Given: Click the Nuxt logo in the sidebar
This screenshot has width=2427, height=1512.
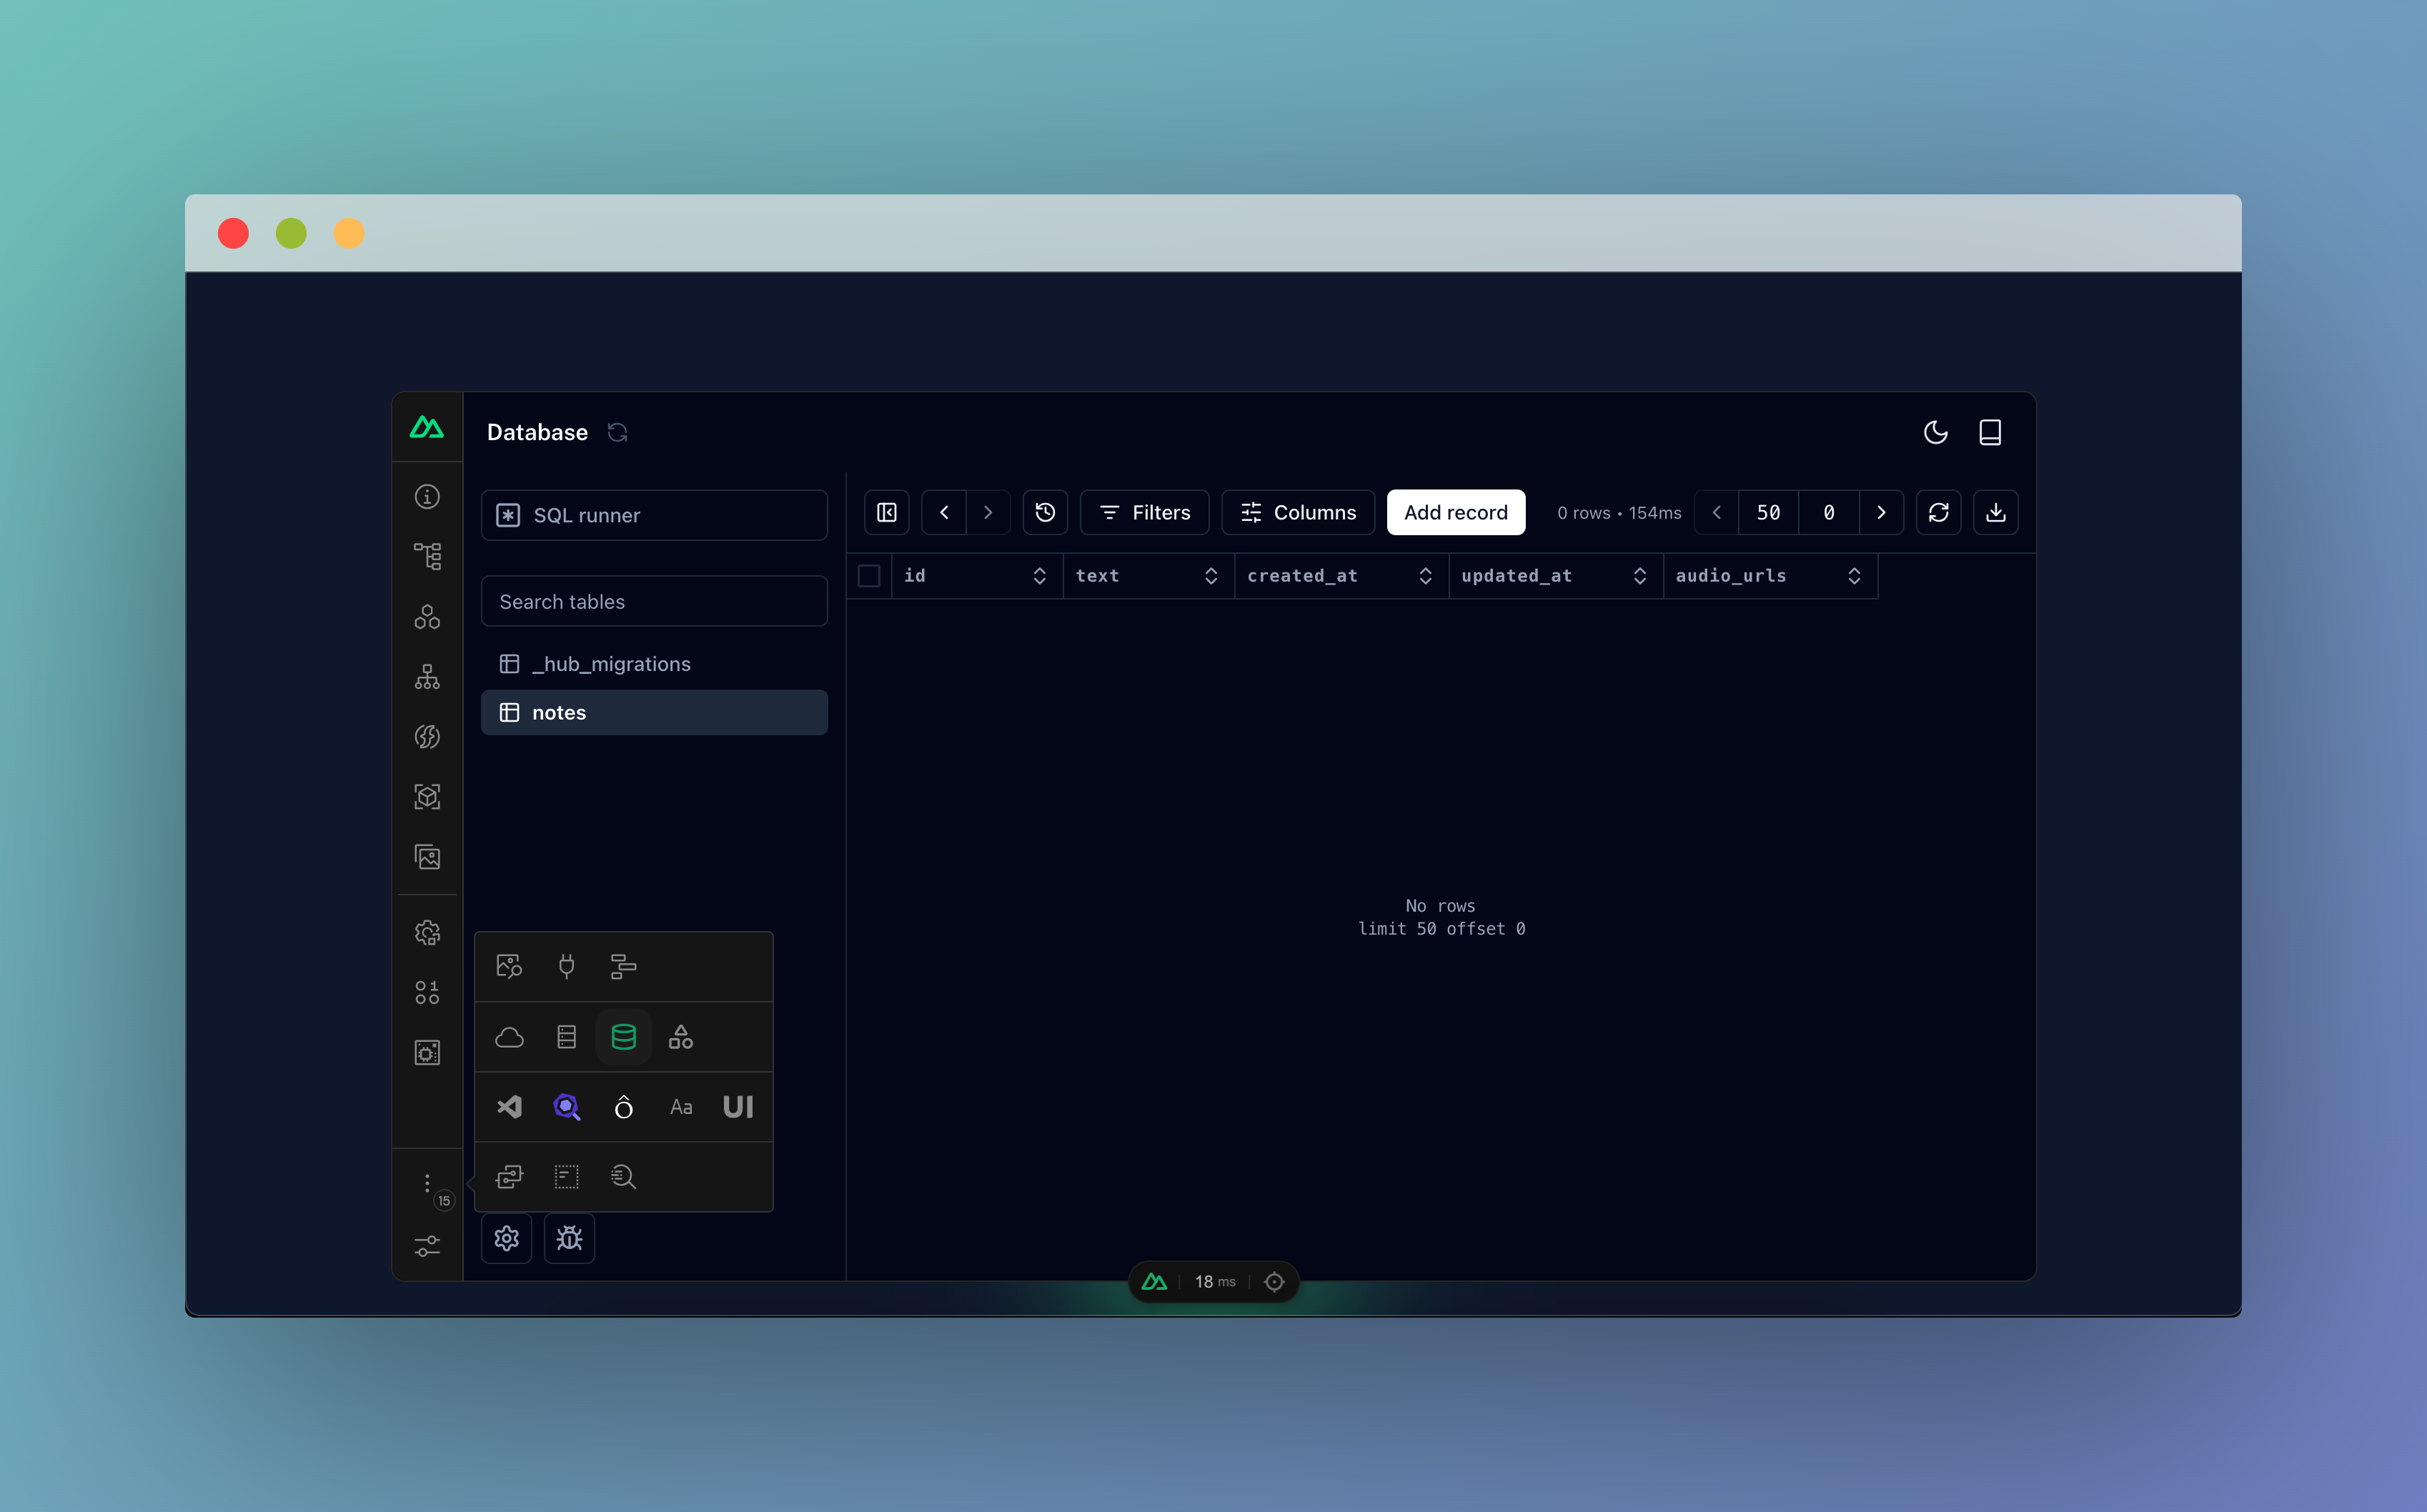Looking at the screenshot, I should coord(427,428).
